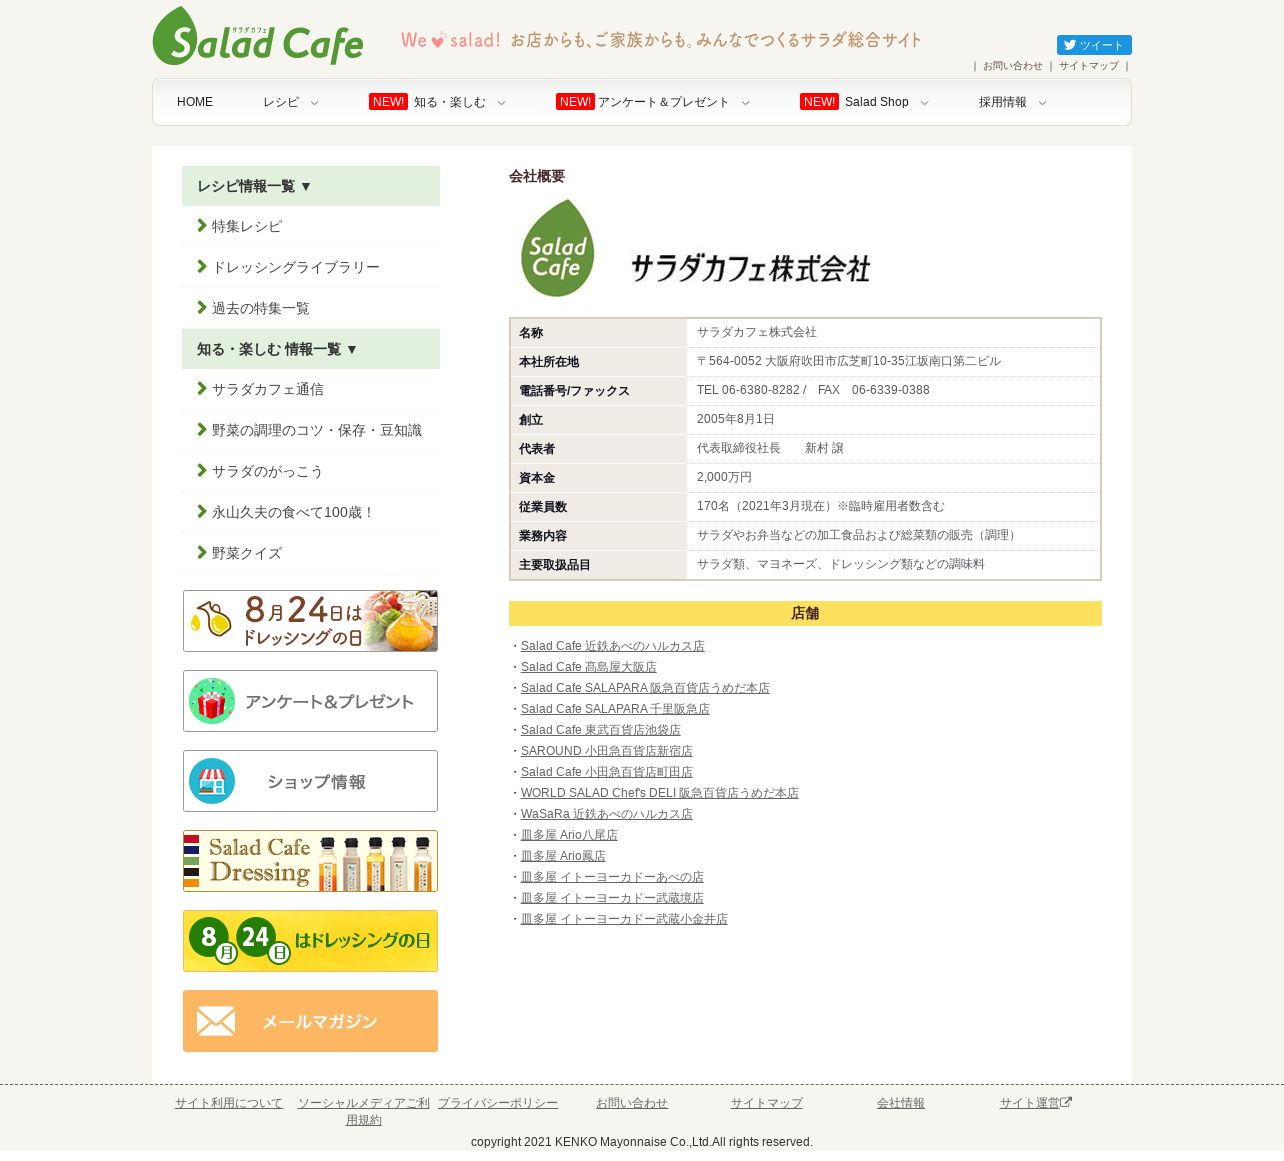Image resolution: width=1284 pixels, height=1161 pixels.
Task: Expand dropdown chevron next to 知る・楽しむ
Action: (x=501, y=103)
